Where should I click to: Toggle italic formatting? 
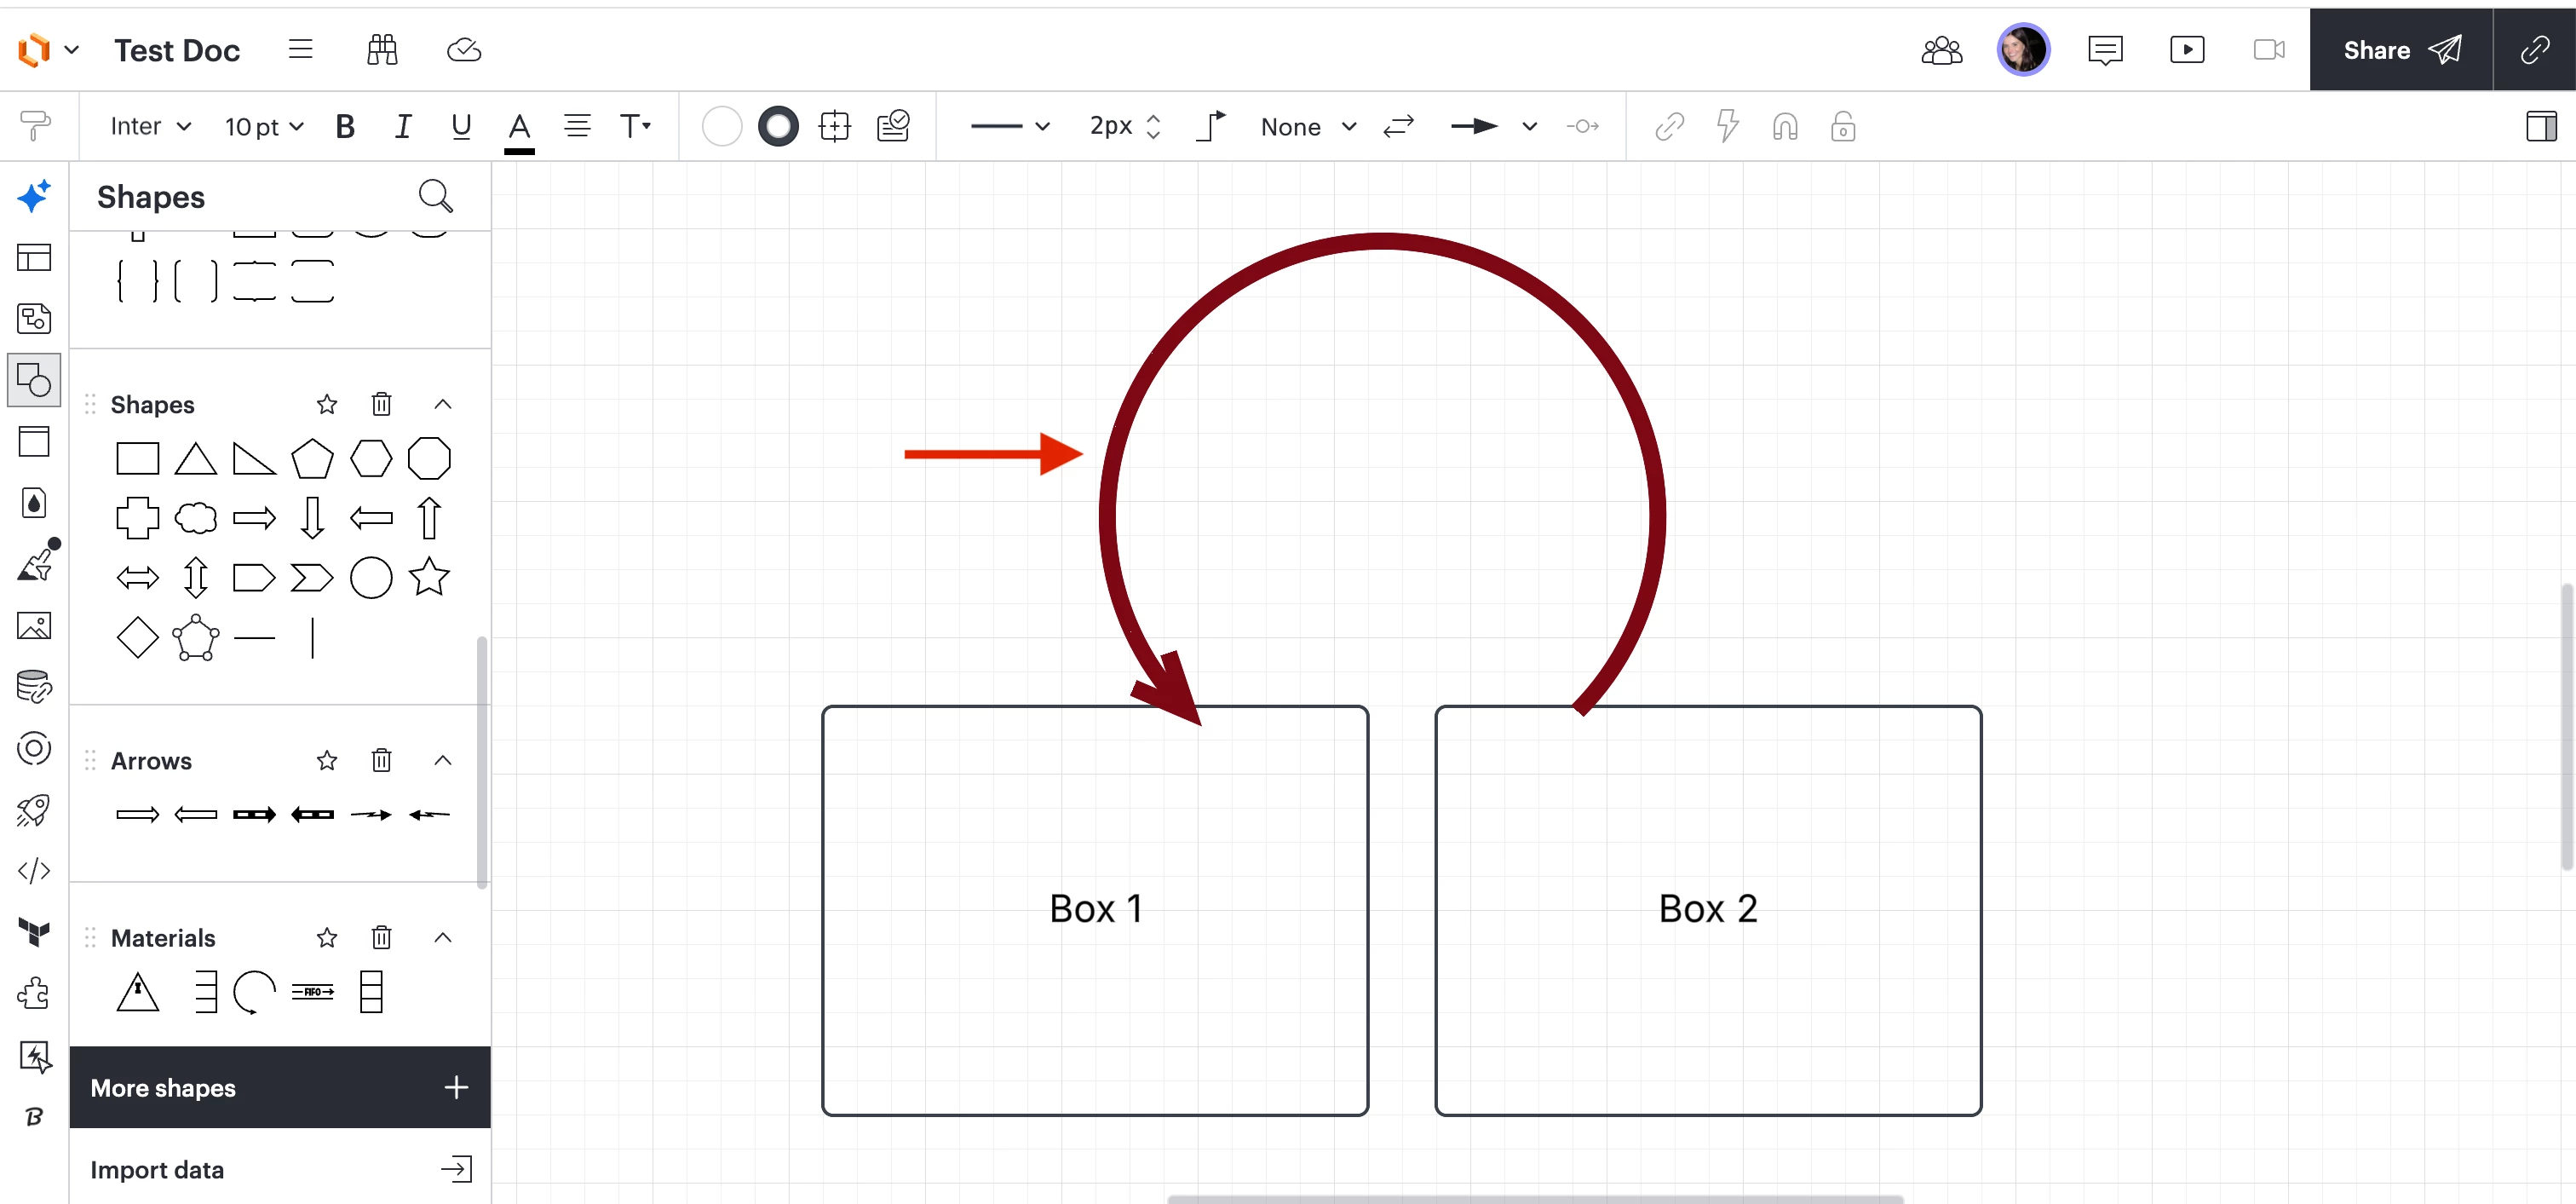click(x=403, y=127)
